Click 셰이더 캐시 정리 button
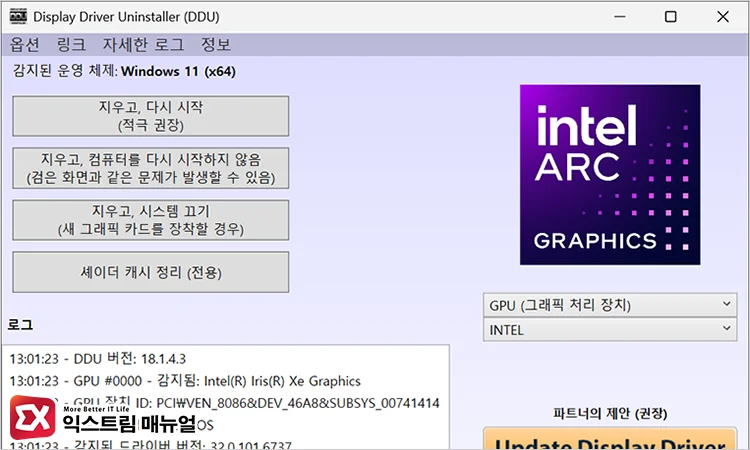The width and height of the screenshot is (750, 450). point(151,272)
